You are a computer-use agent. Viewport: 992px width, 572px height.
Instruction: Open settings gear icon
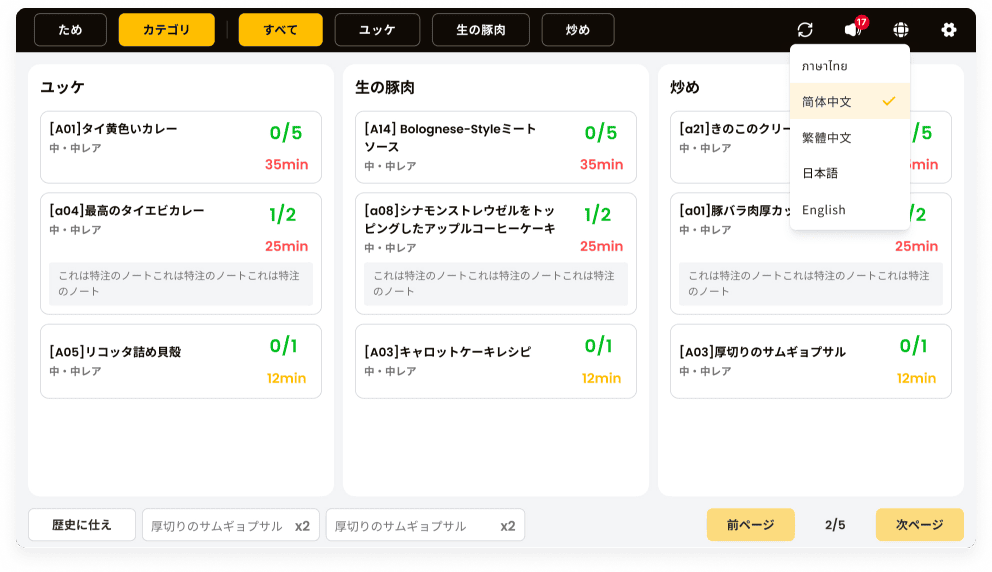click(x=949, y=30)
